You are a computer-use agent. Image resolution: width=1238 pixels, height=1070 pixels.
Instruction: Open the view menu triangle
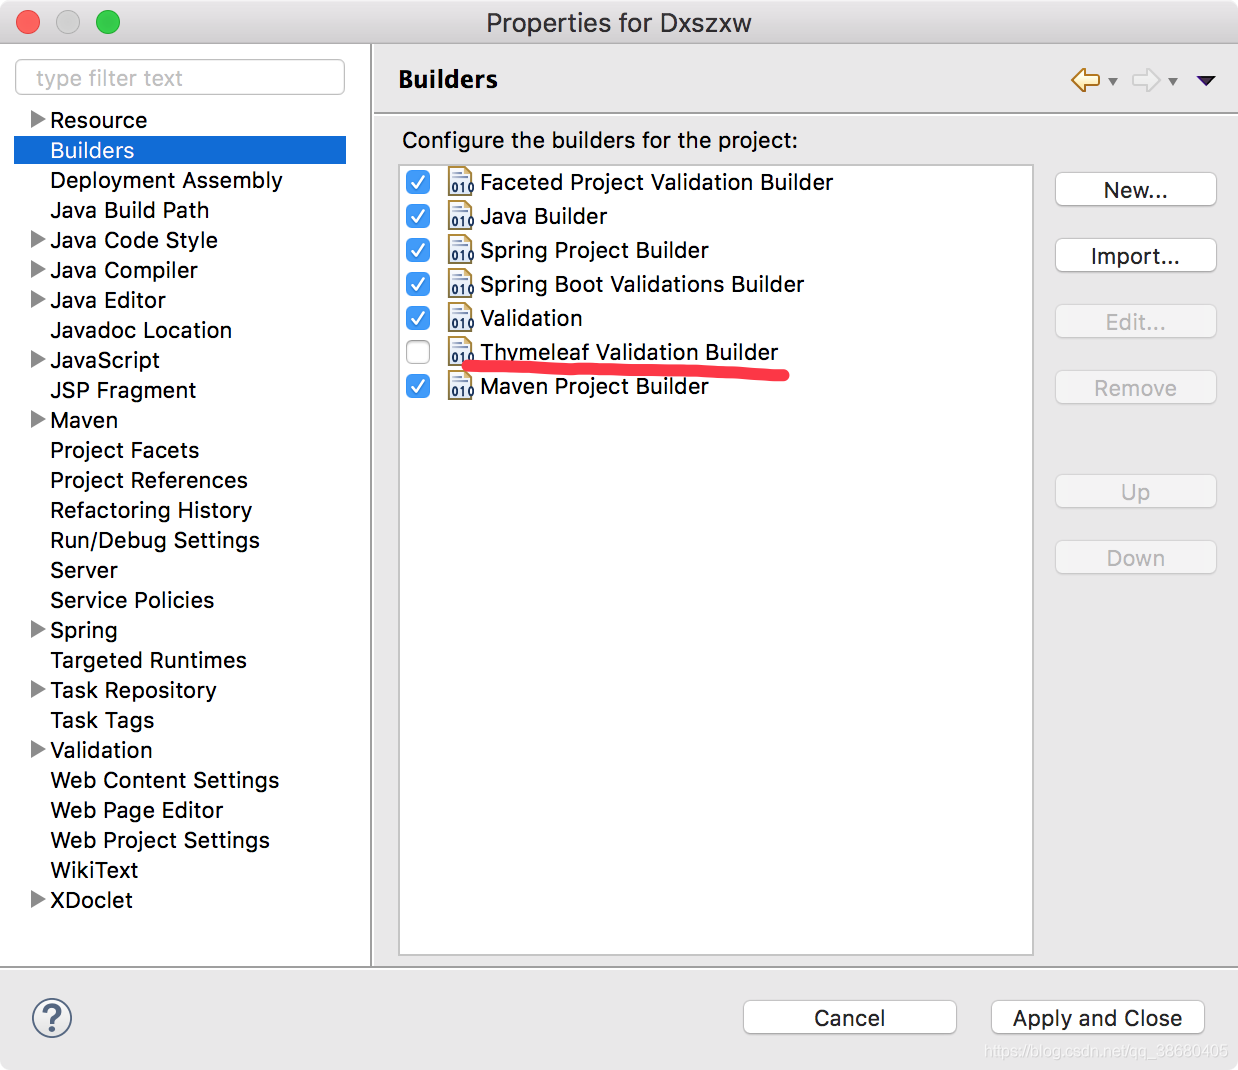point(1206,80)
